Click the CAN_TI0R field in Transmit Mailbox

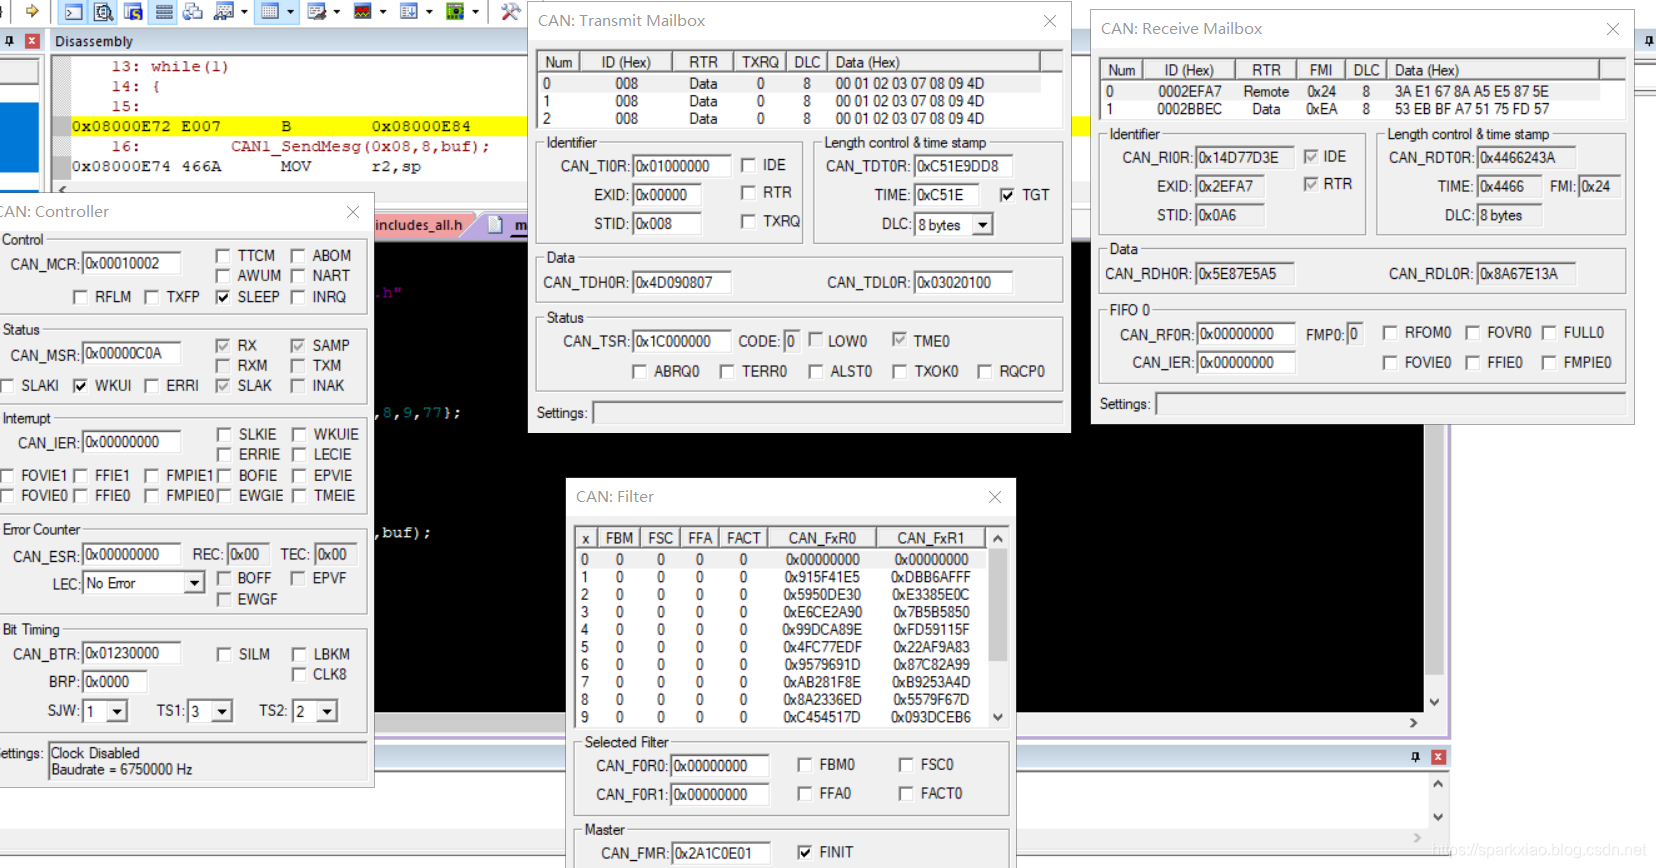coord(682,166)
